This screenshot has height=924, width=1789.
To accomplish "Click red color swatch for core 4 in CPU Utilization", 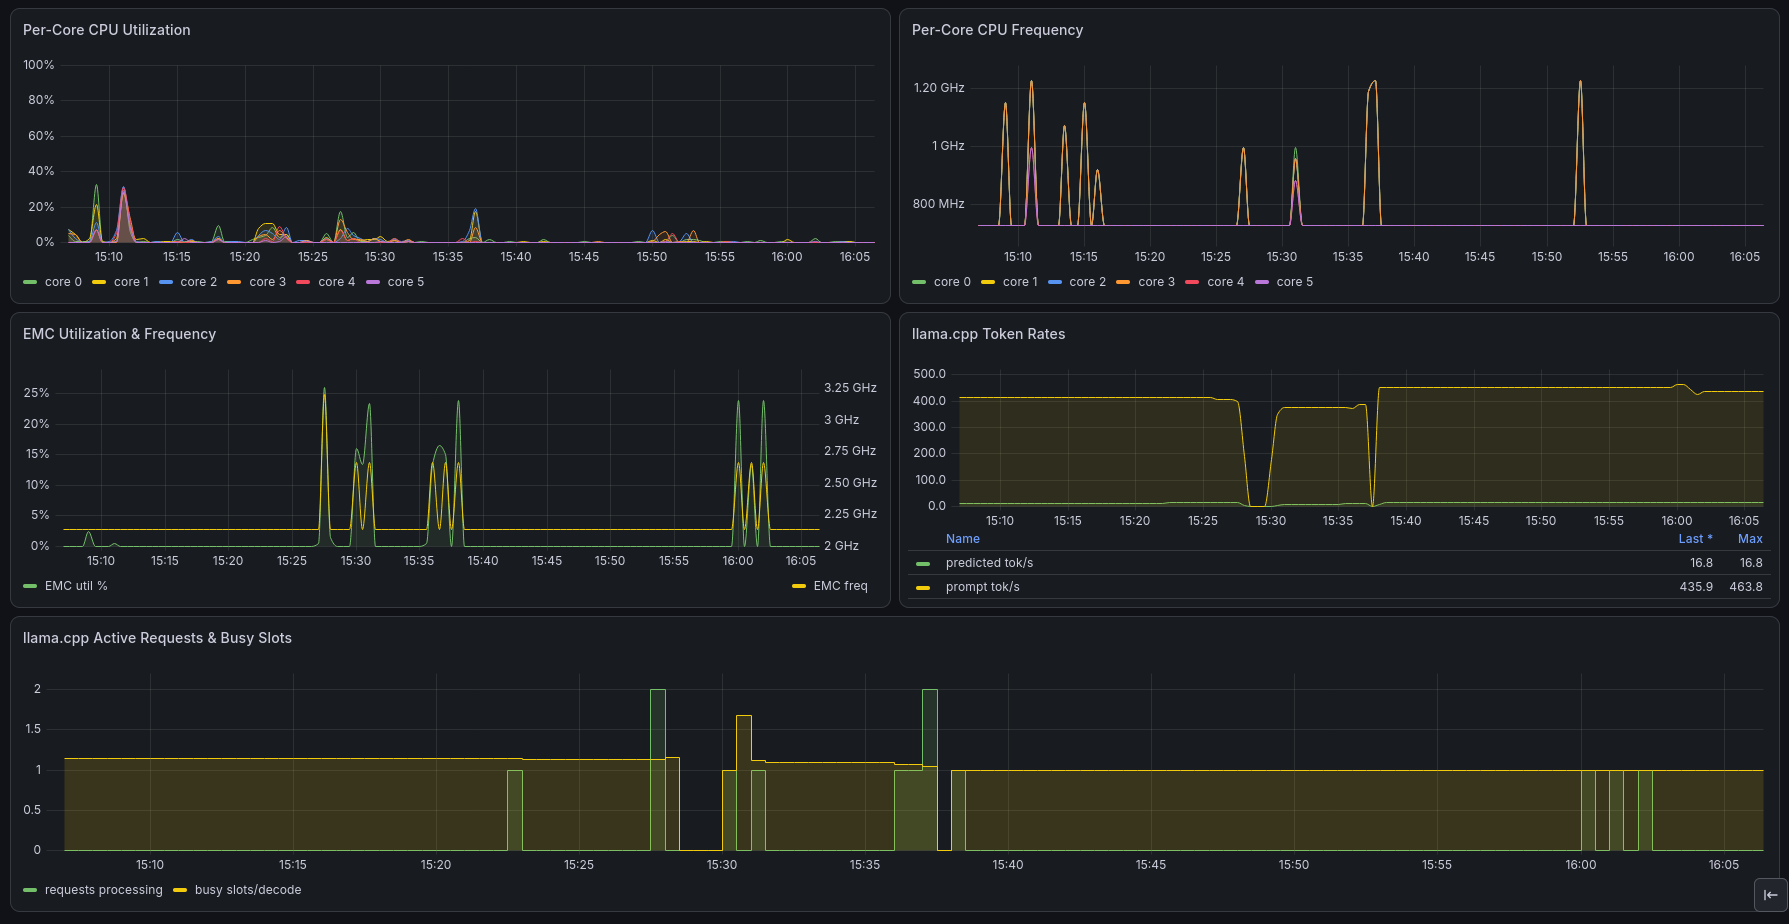I will (x=304, y=282).
